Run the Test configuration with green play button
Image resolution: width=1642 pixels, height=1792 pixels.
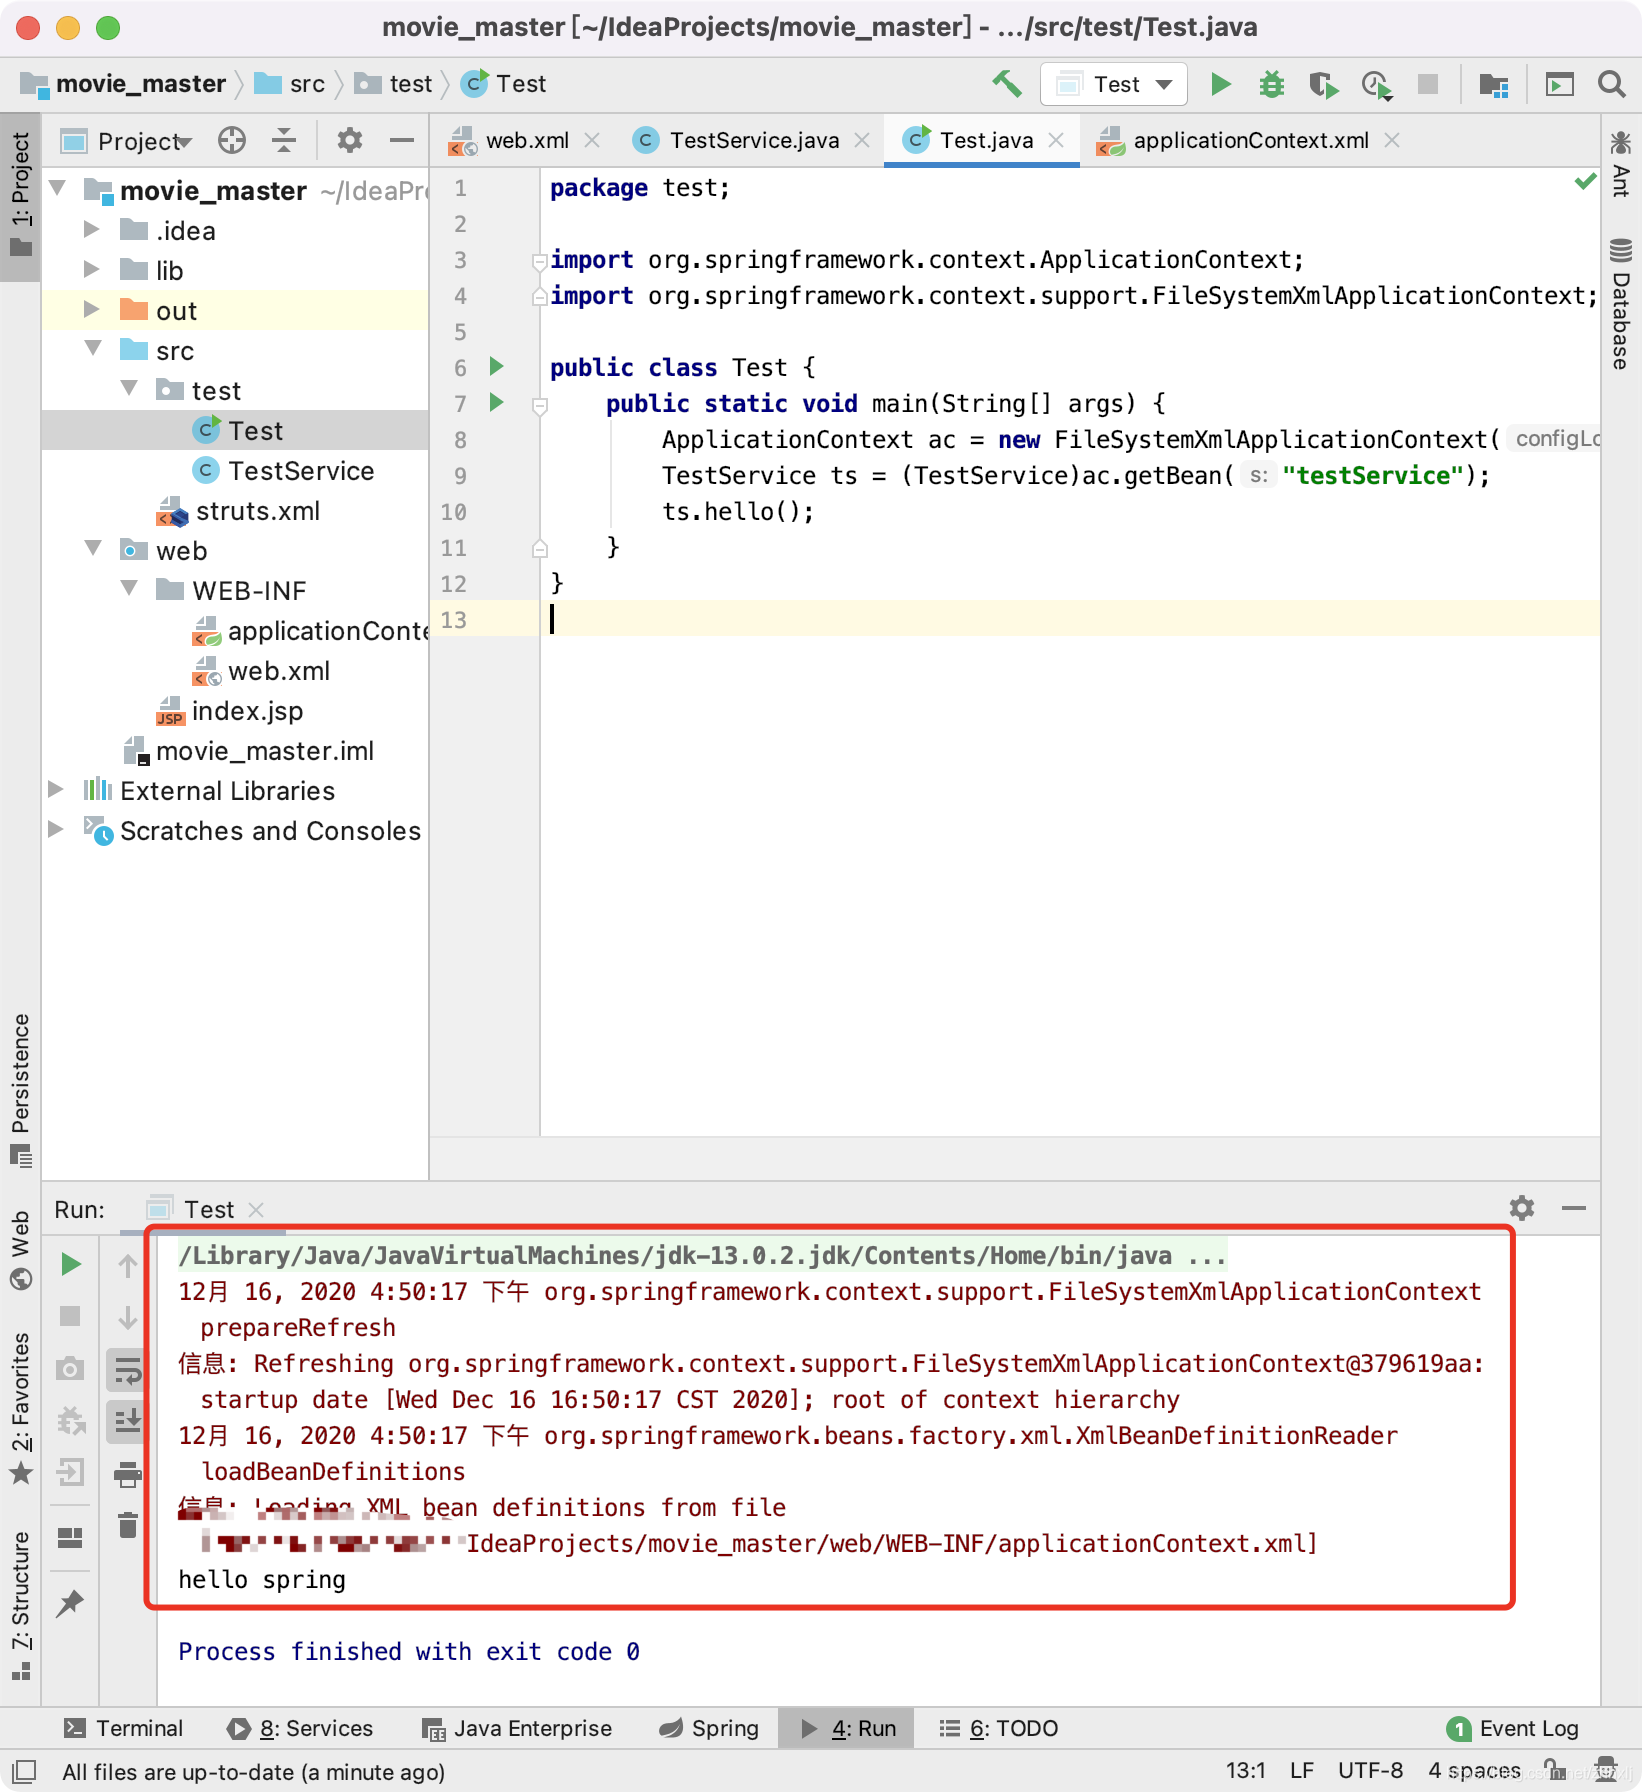click(x=1220, y=84)
